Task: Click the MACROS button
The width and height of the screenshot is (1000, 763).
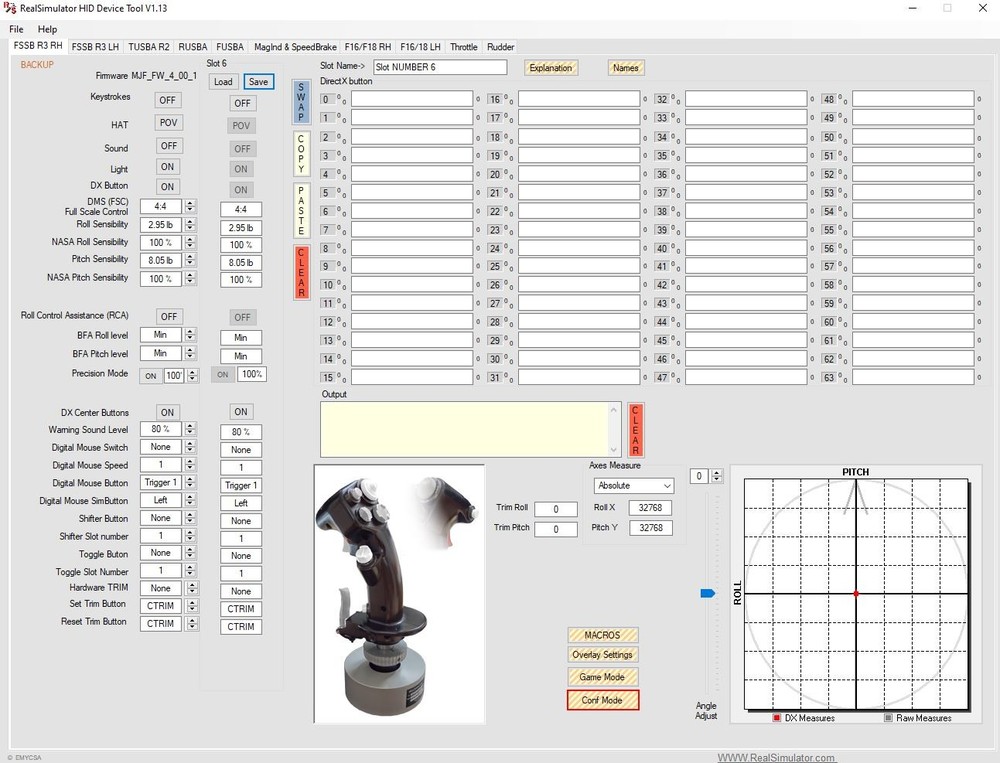Action: pos(602,635)
